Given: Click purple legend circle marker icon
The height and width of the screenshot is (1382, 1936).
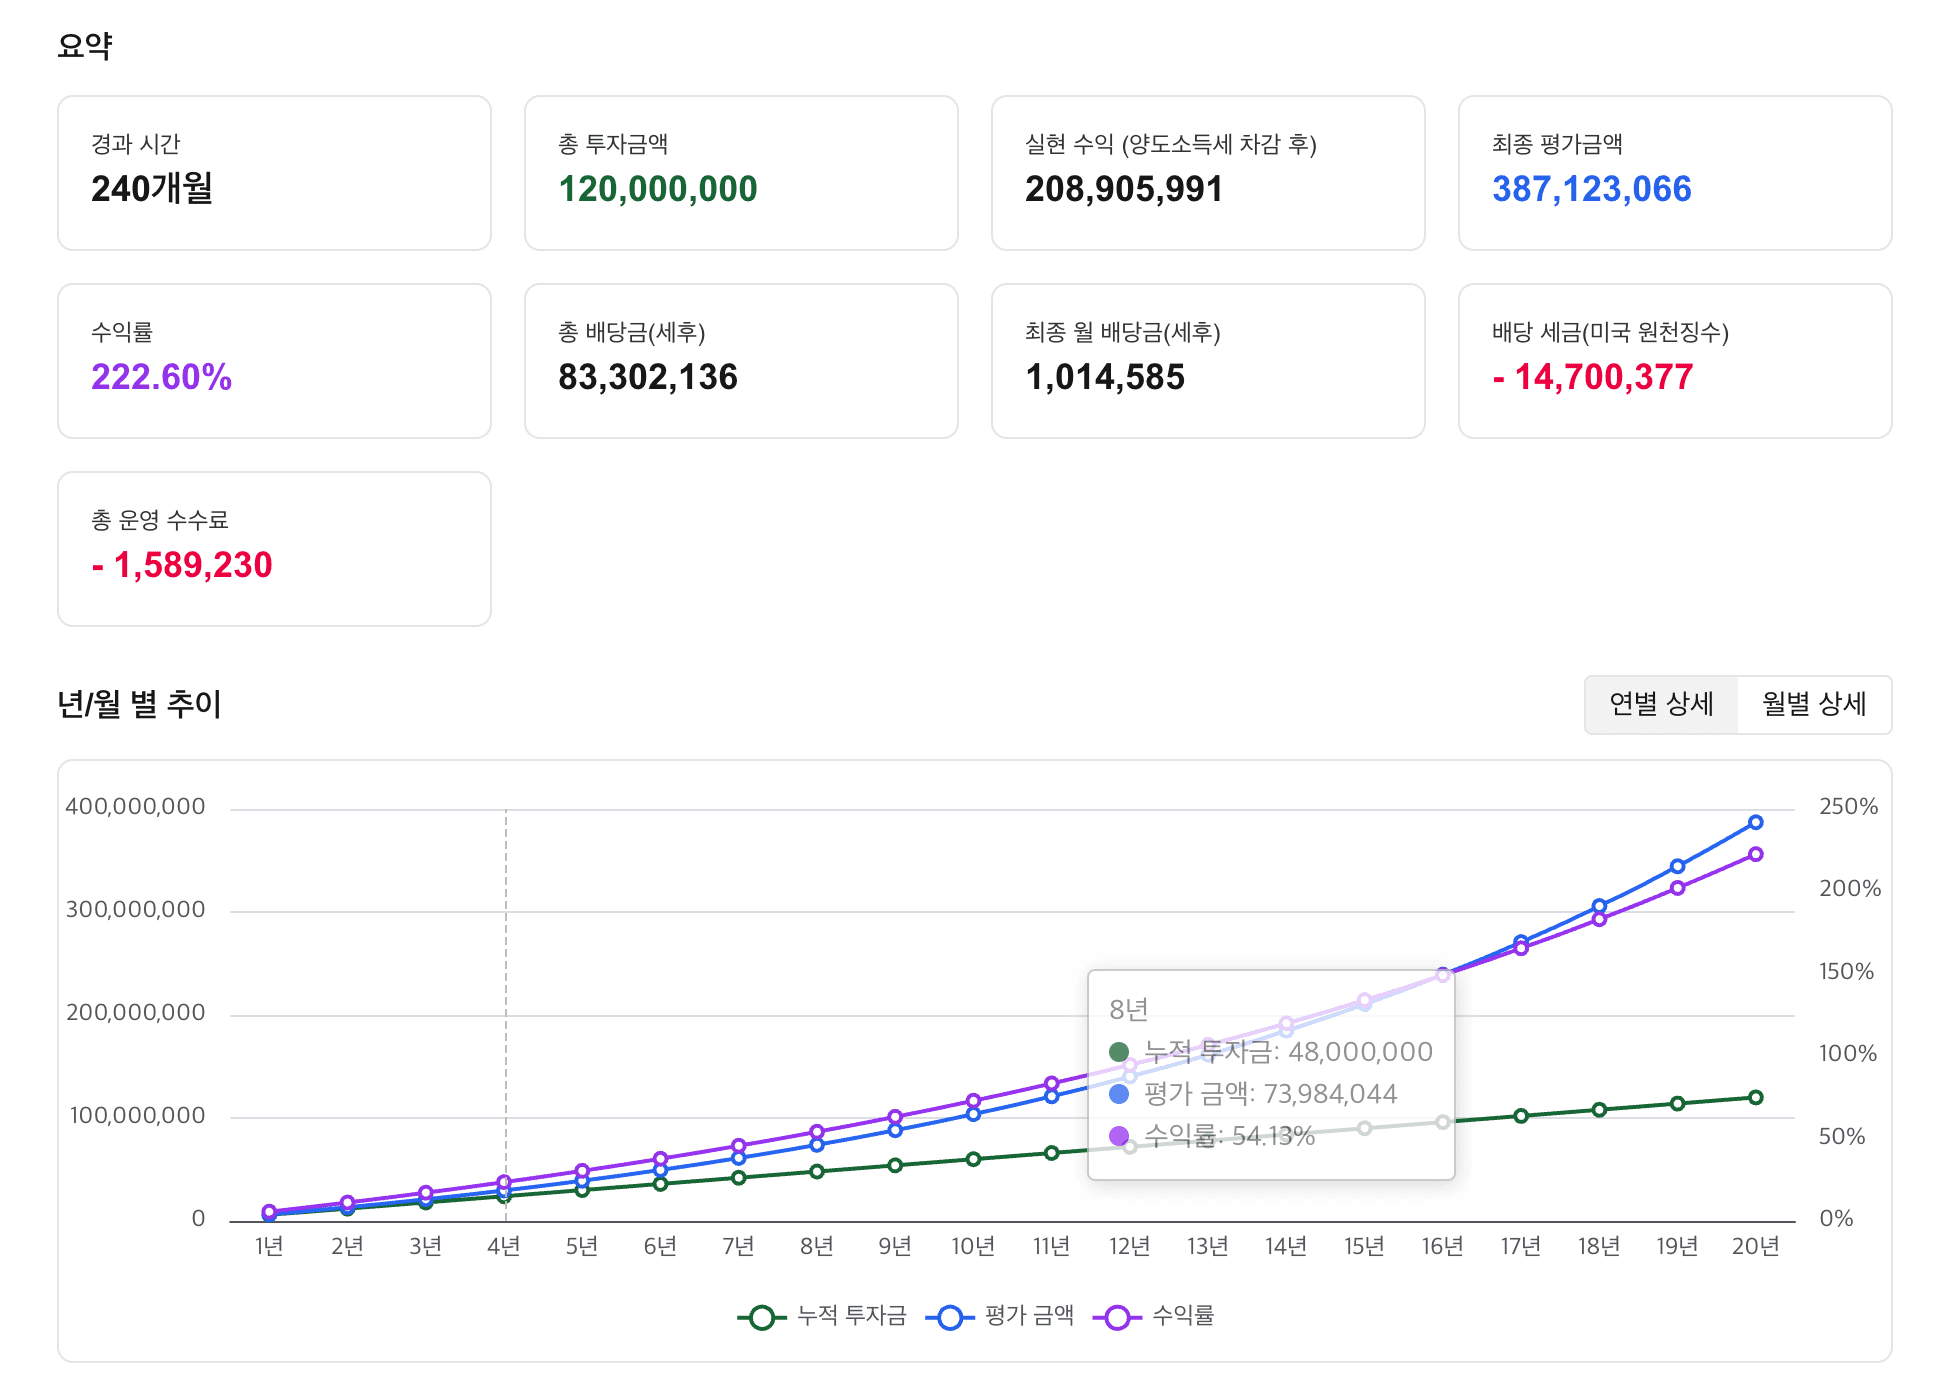Looking at the screenshot, I should tap(1118, 1318).
